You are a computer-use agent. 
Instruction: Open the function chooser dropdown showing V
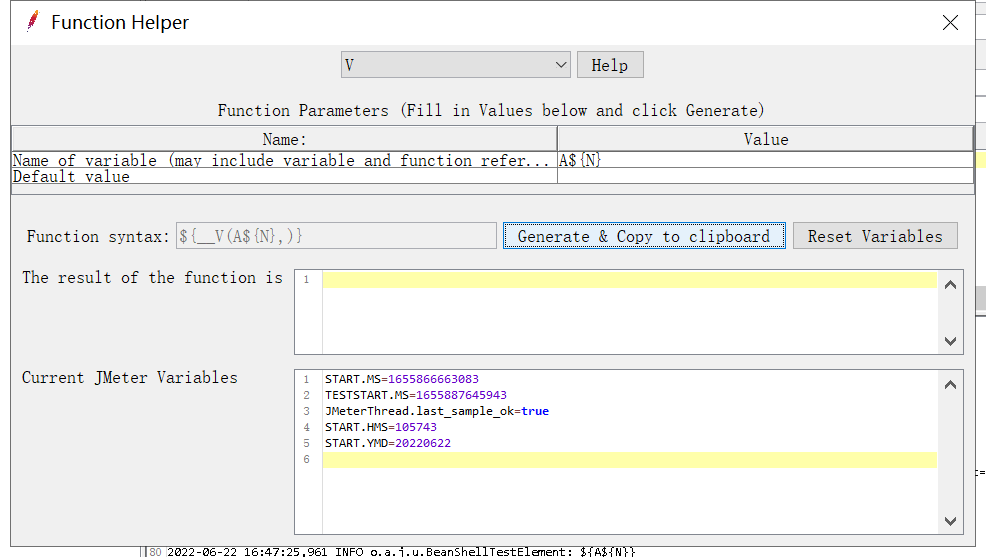(455, 65)
